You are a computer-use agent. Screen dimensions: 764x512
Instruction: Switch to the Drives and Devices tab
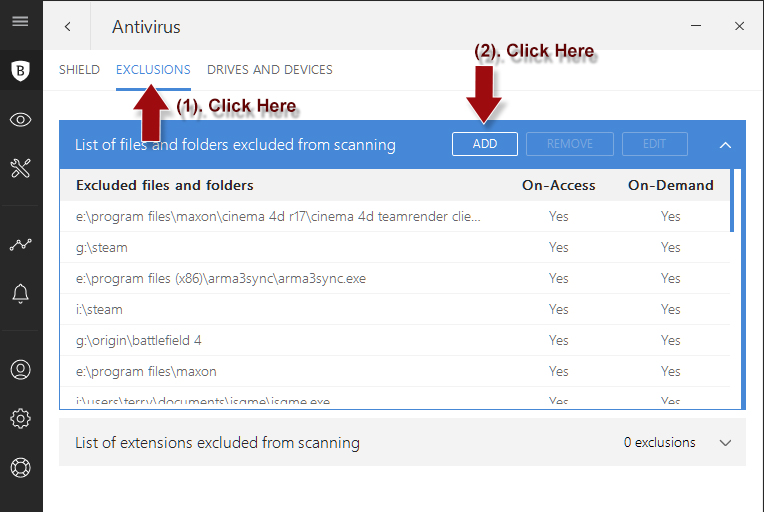[x=270, y=70]
